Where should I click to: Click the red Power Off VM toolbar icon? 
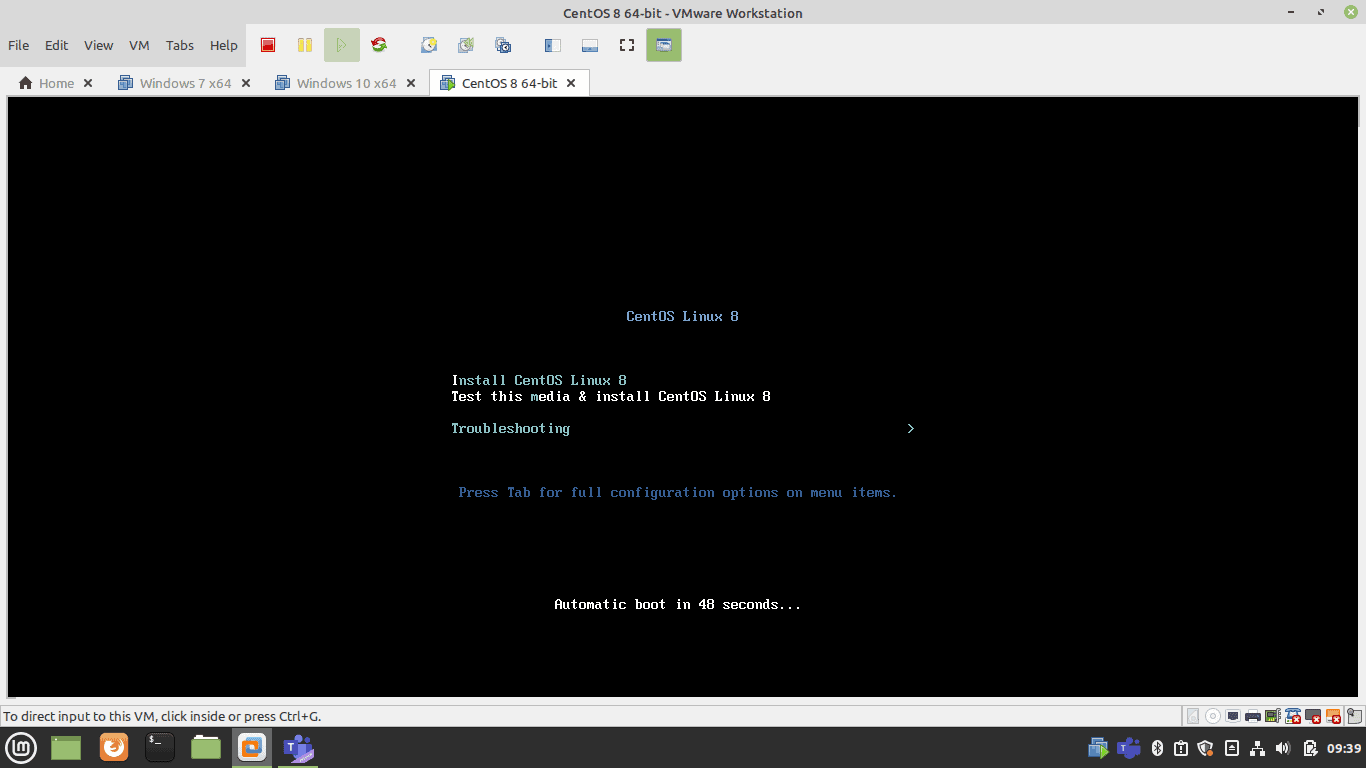click(x=268, y=45)
